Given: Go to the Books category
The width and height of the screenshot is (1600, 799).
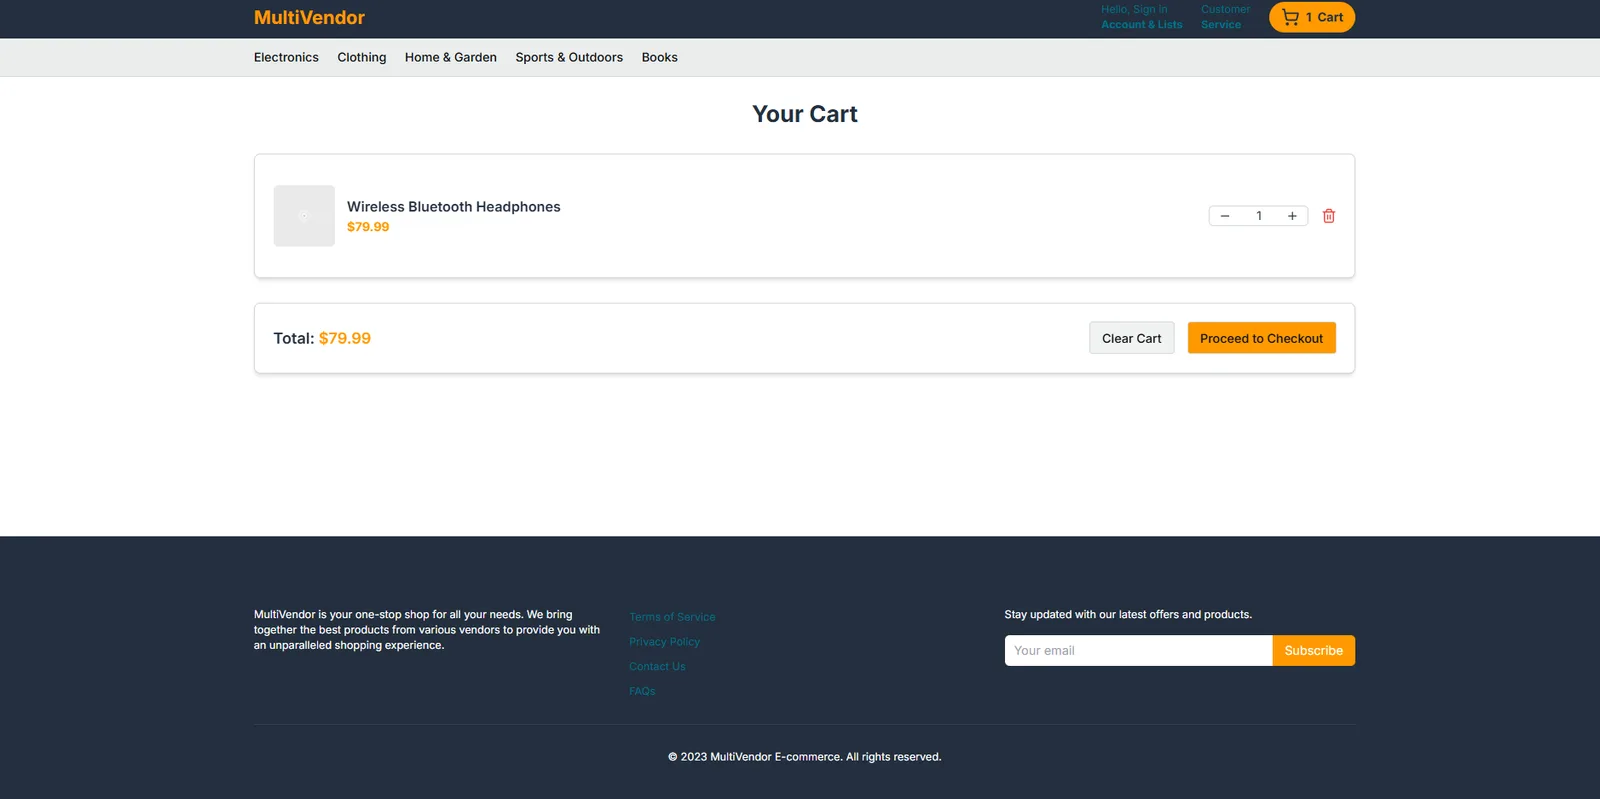Looking at the screenshot, I should click(660, 57).
